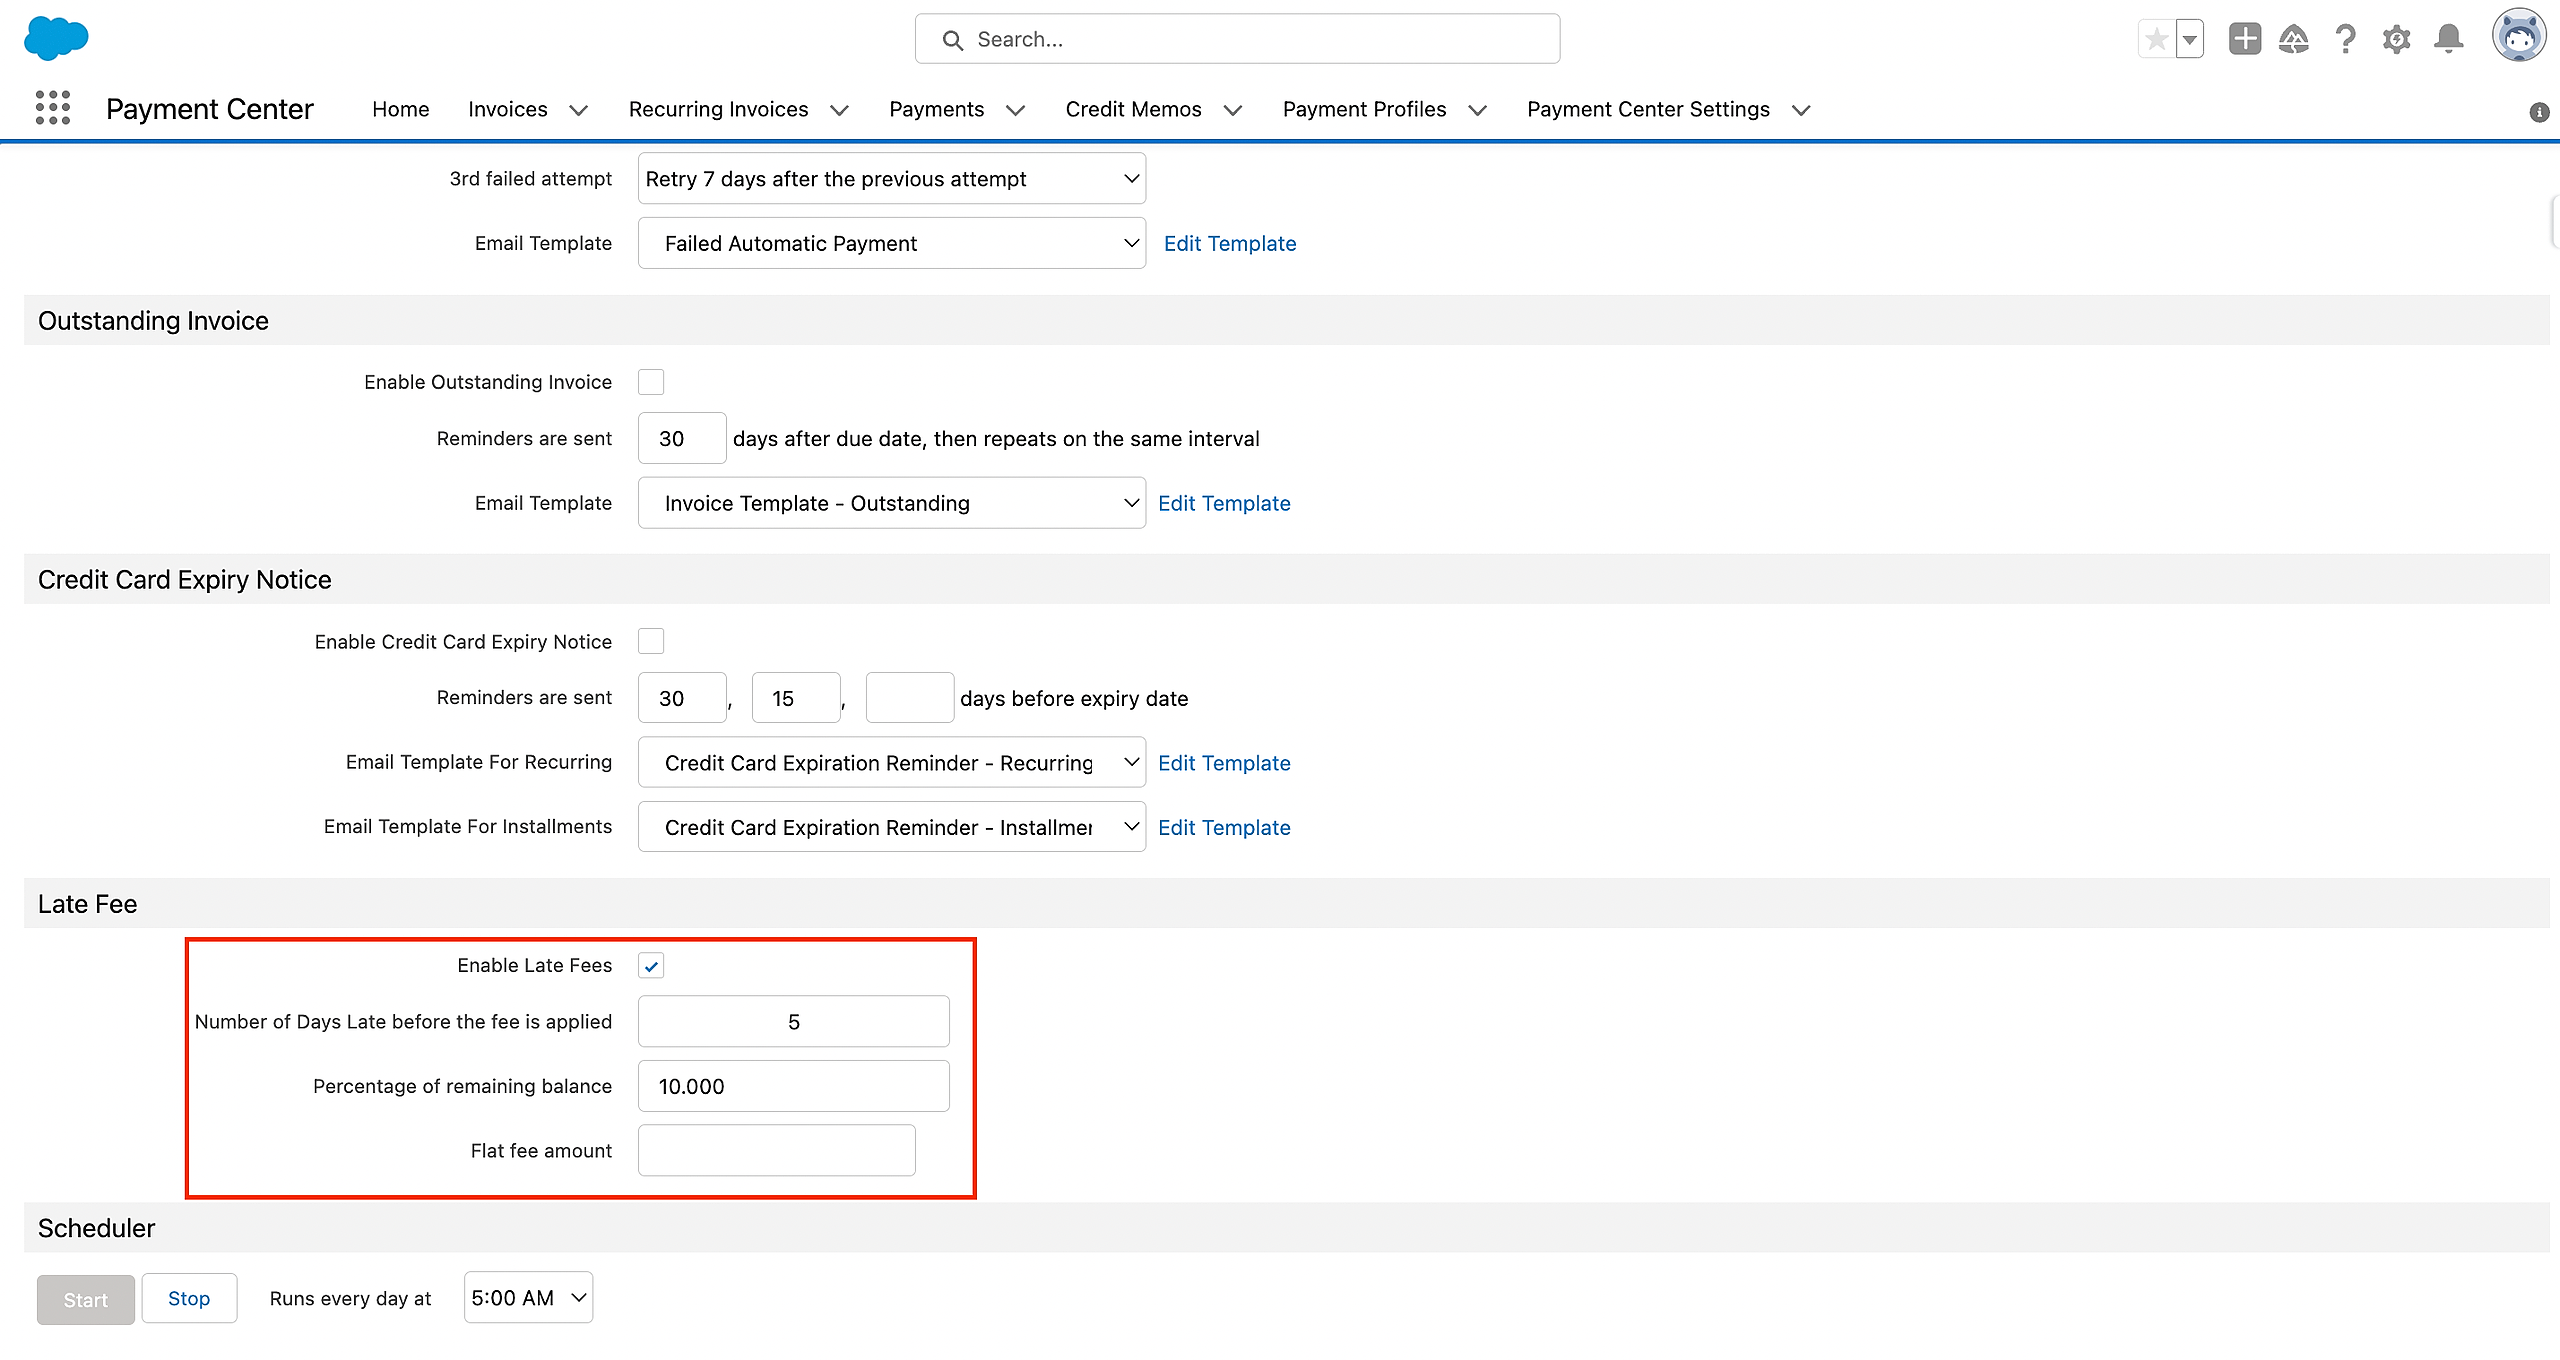This screenshot has height=1360, width=2560.
Task: Uncheck Enable Late Fees checkbox
Action: tap(651, 966)
